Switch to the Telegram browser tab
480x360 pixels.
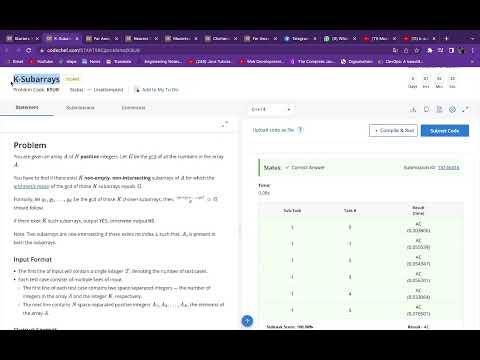coord(299,39)
